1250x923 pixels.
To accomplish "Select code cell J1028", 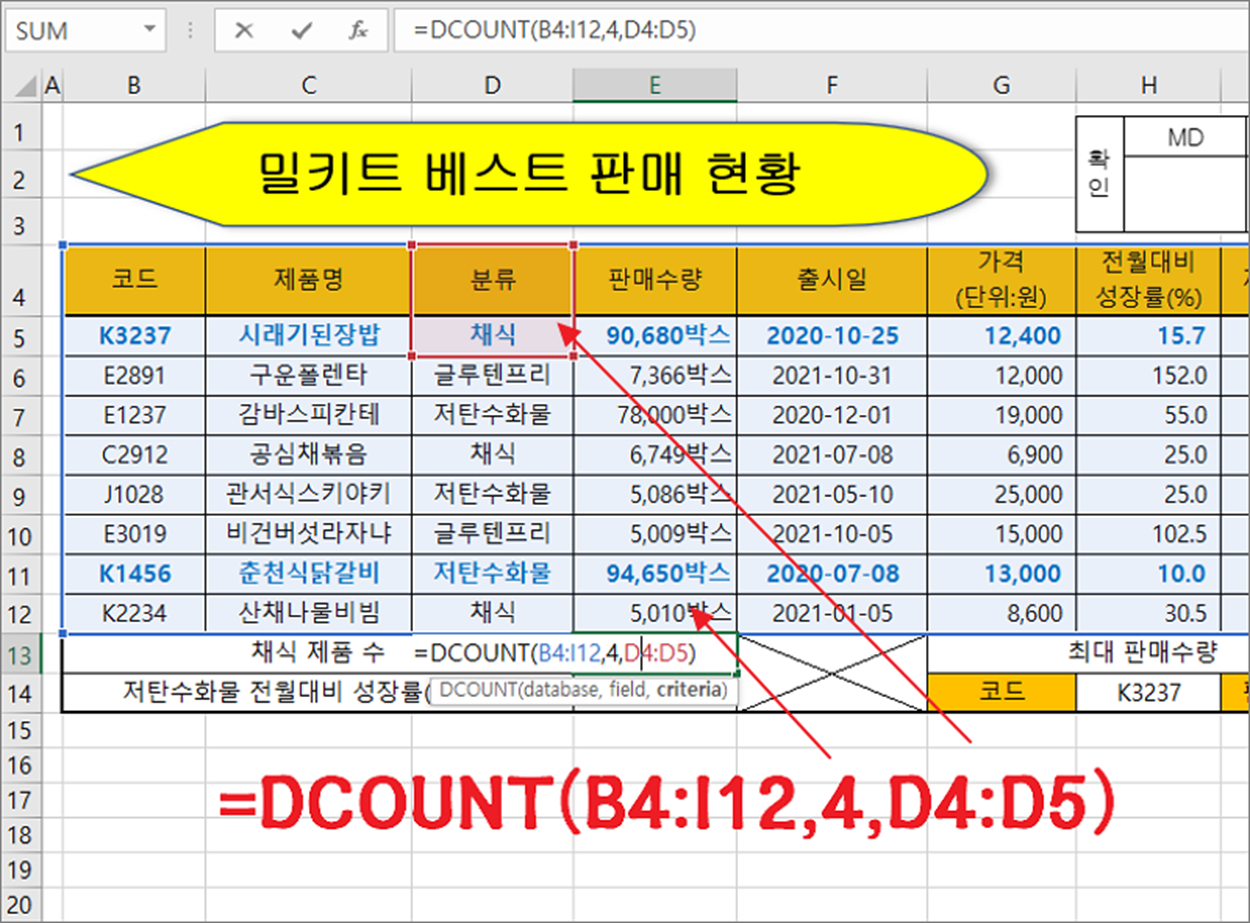I will pos(134,494).
